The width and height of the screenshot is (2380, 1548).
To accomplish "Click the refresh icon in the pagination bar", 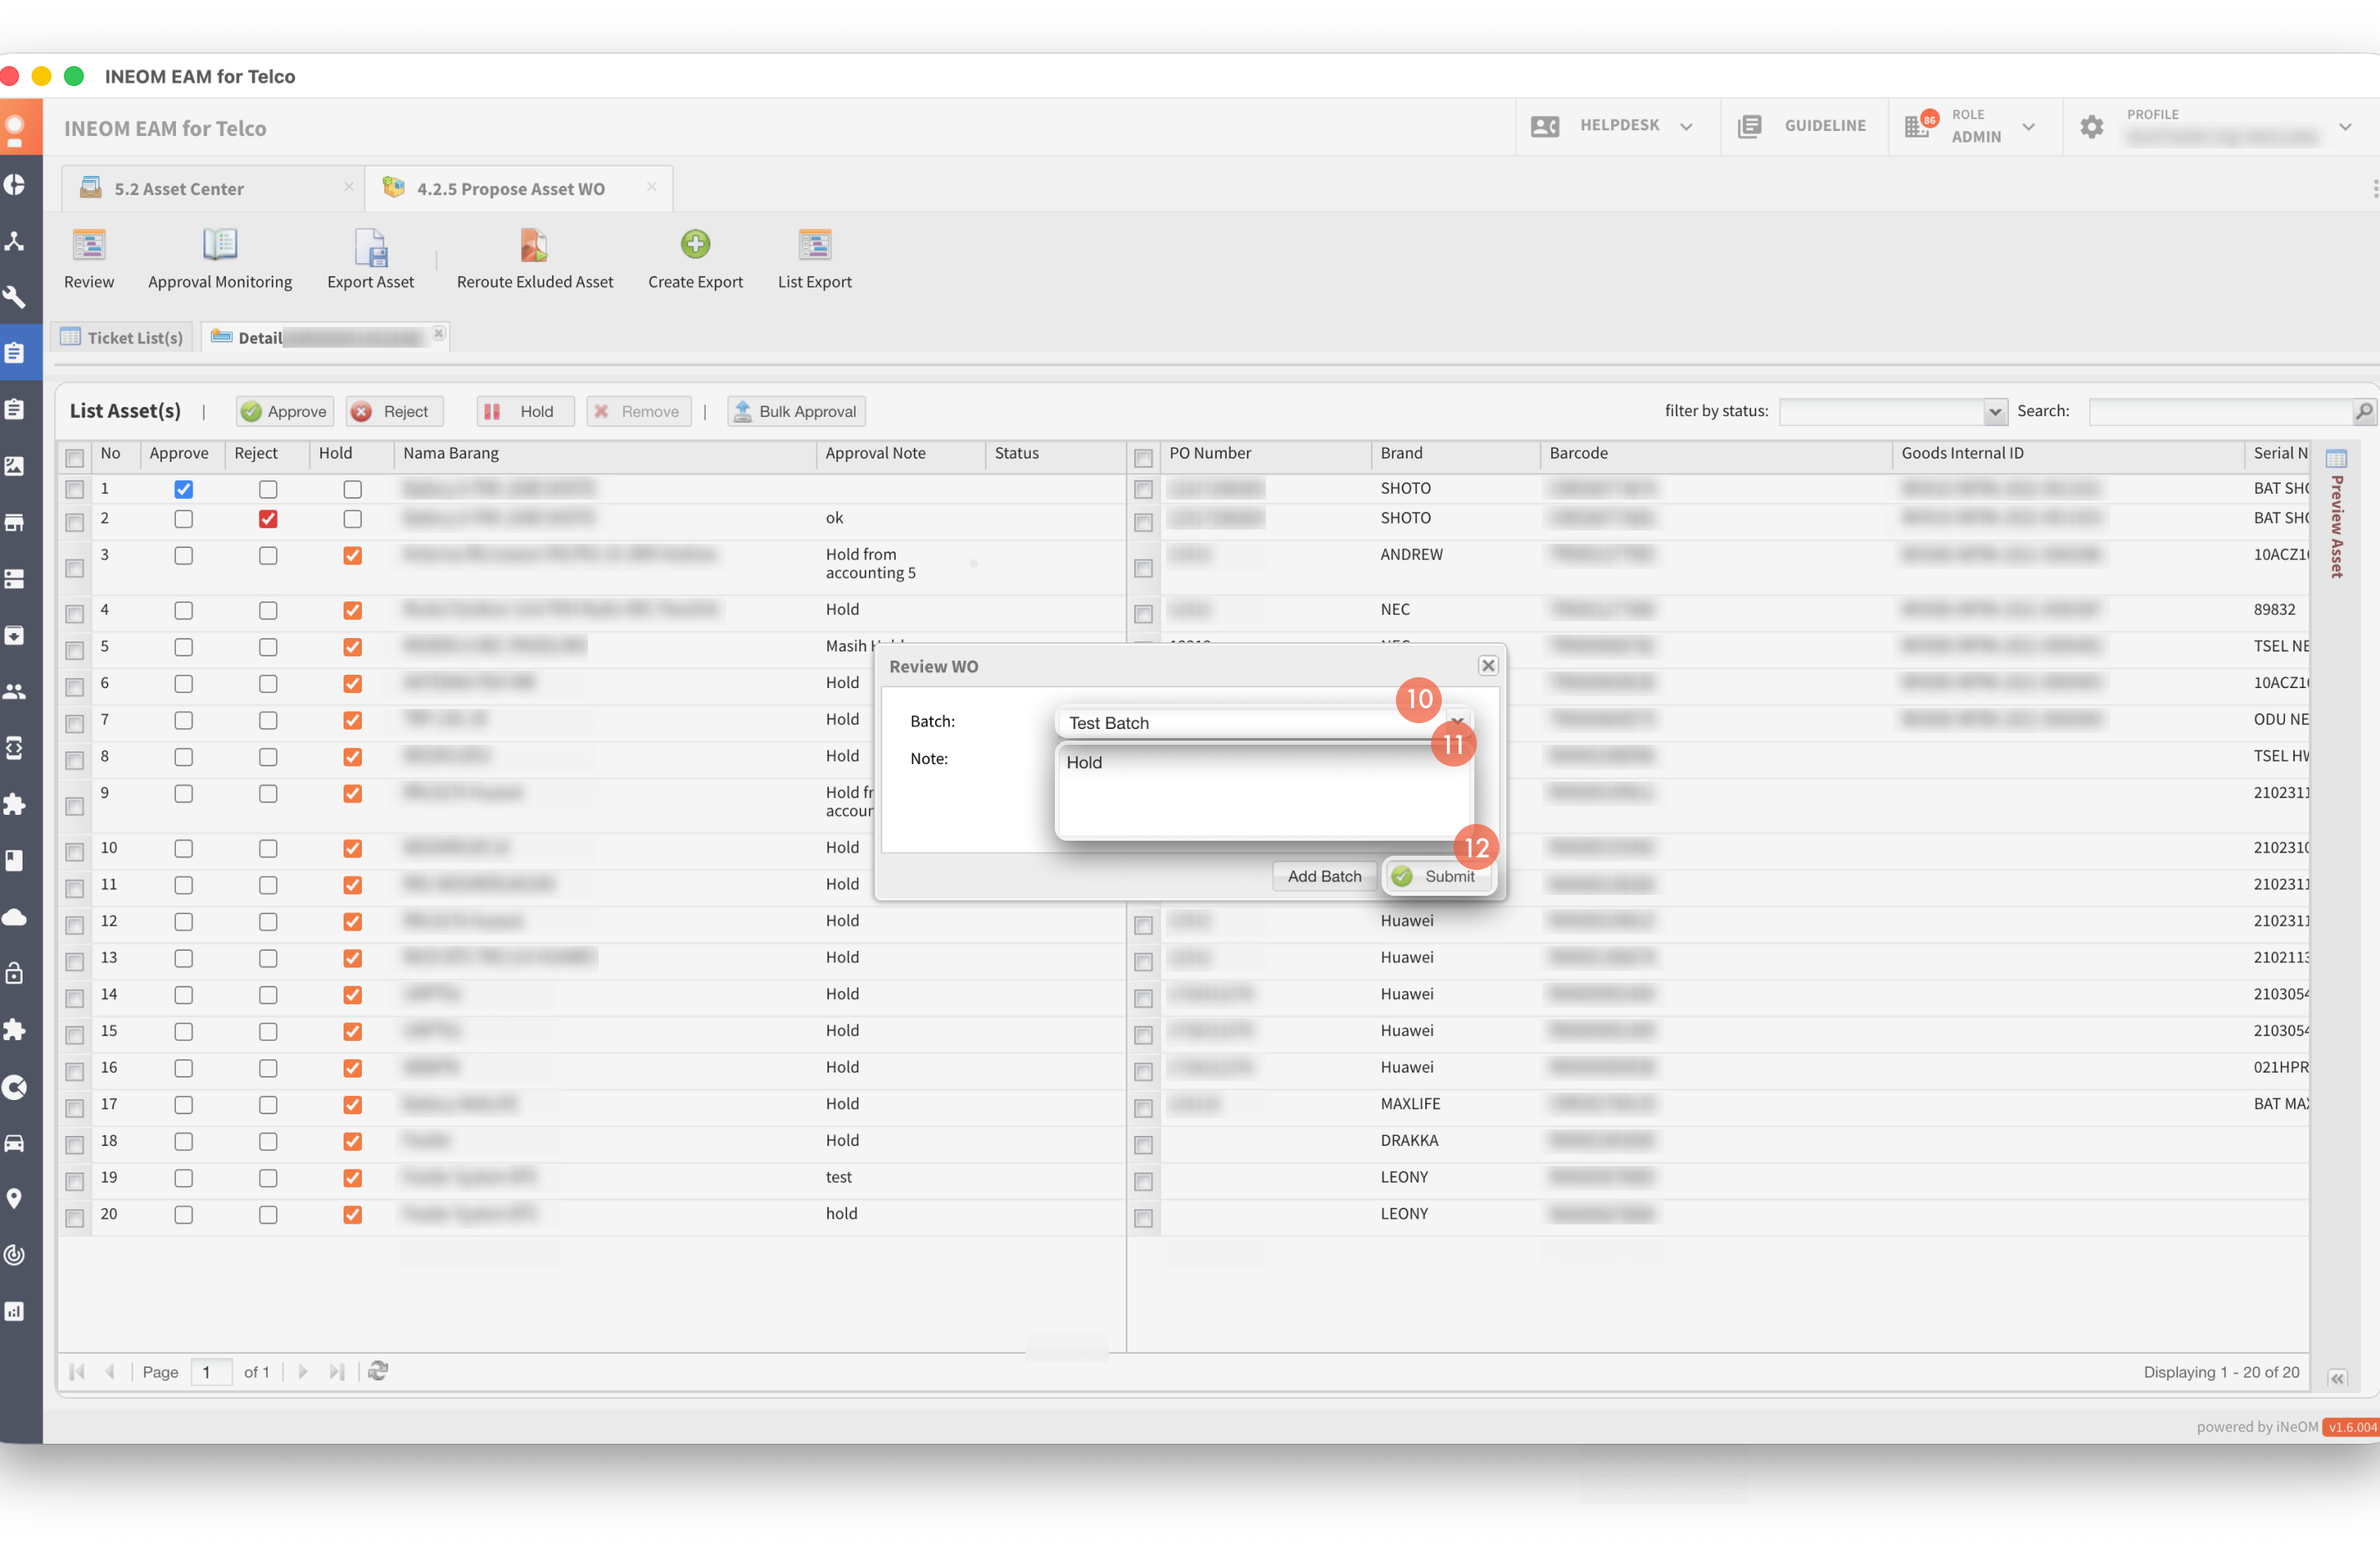I will (378, 1371).
